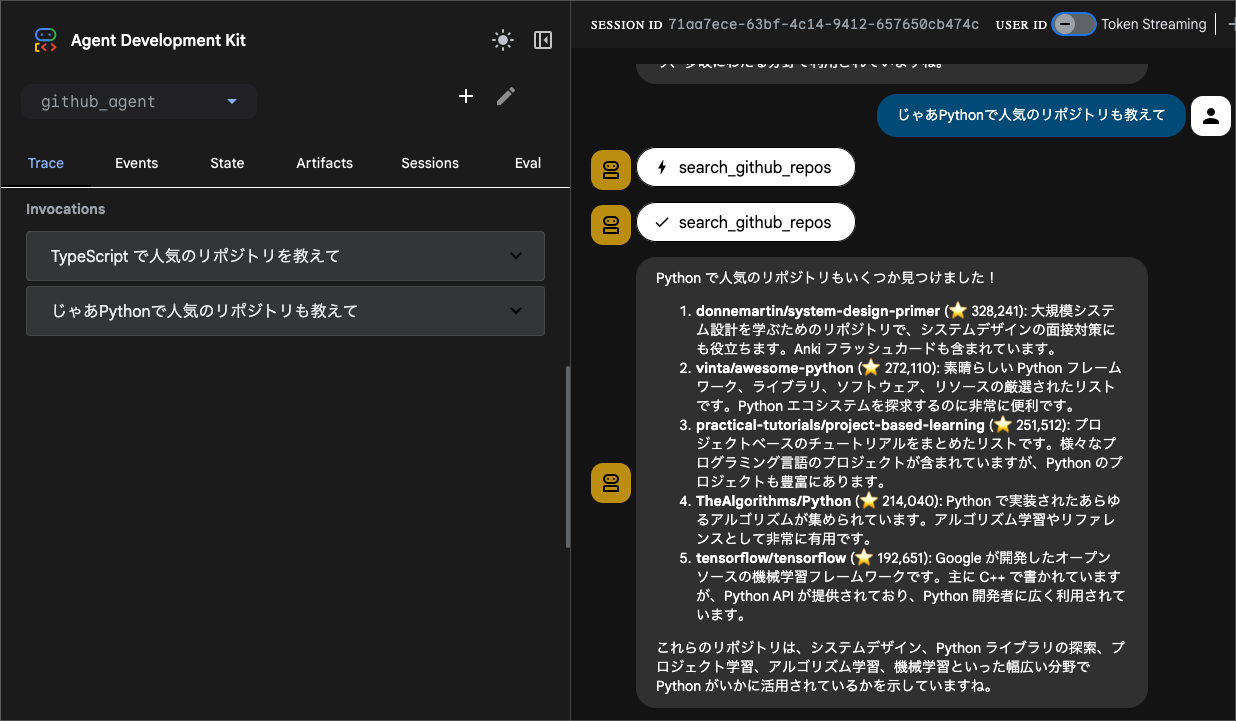Open the Sessions tab
The height and width of the screenshot is (721, 1236).
coord(430,163)
